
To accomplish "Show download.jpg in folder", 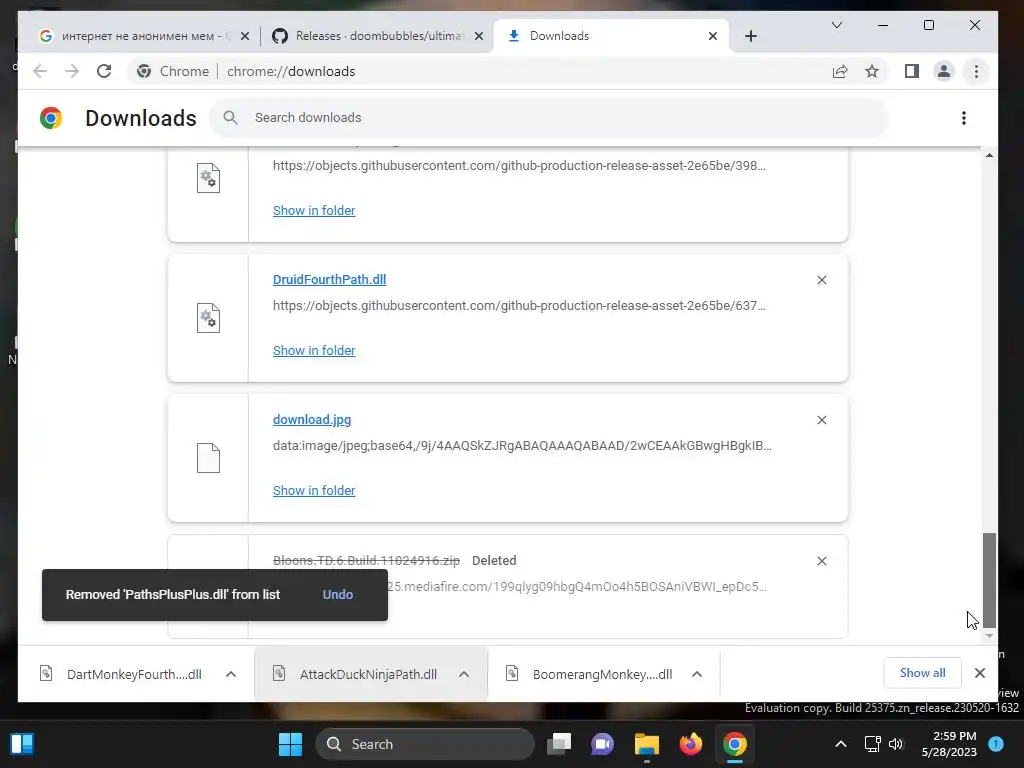I will (314, 490).
